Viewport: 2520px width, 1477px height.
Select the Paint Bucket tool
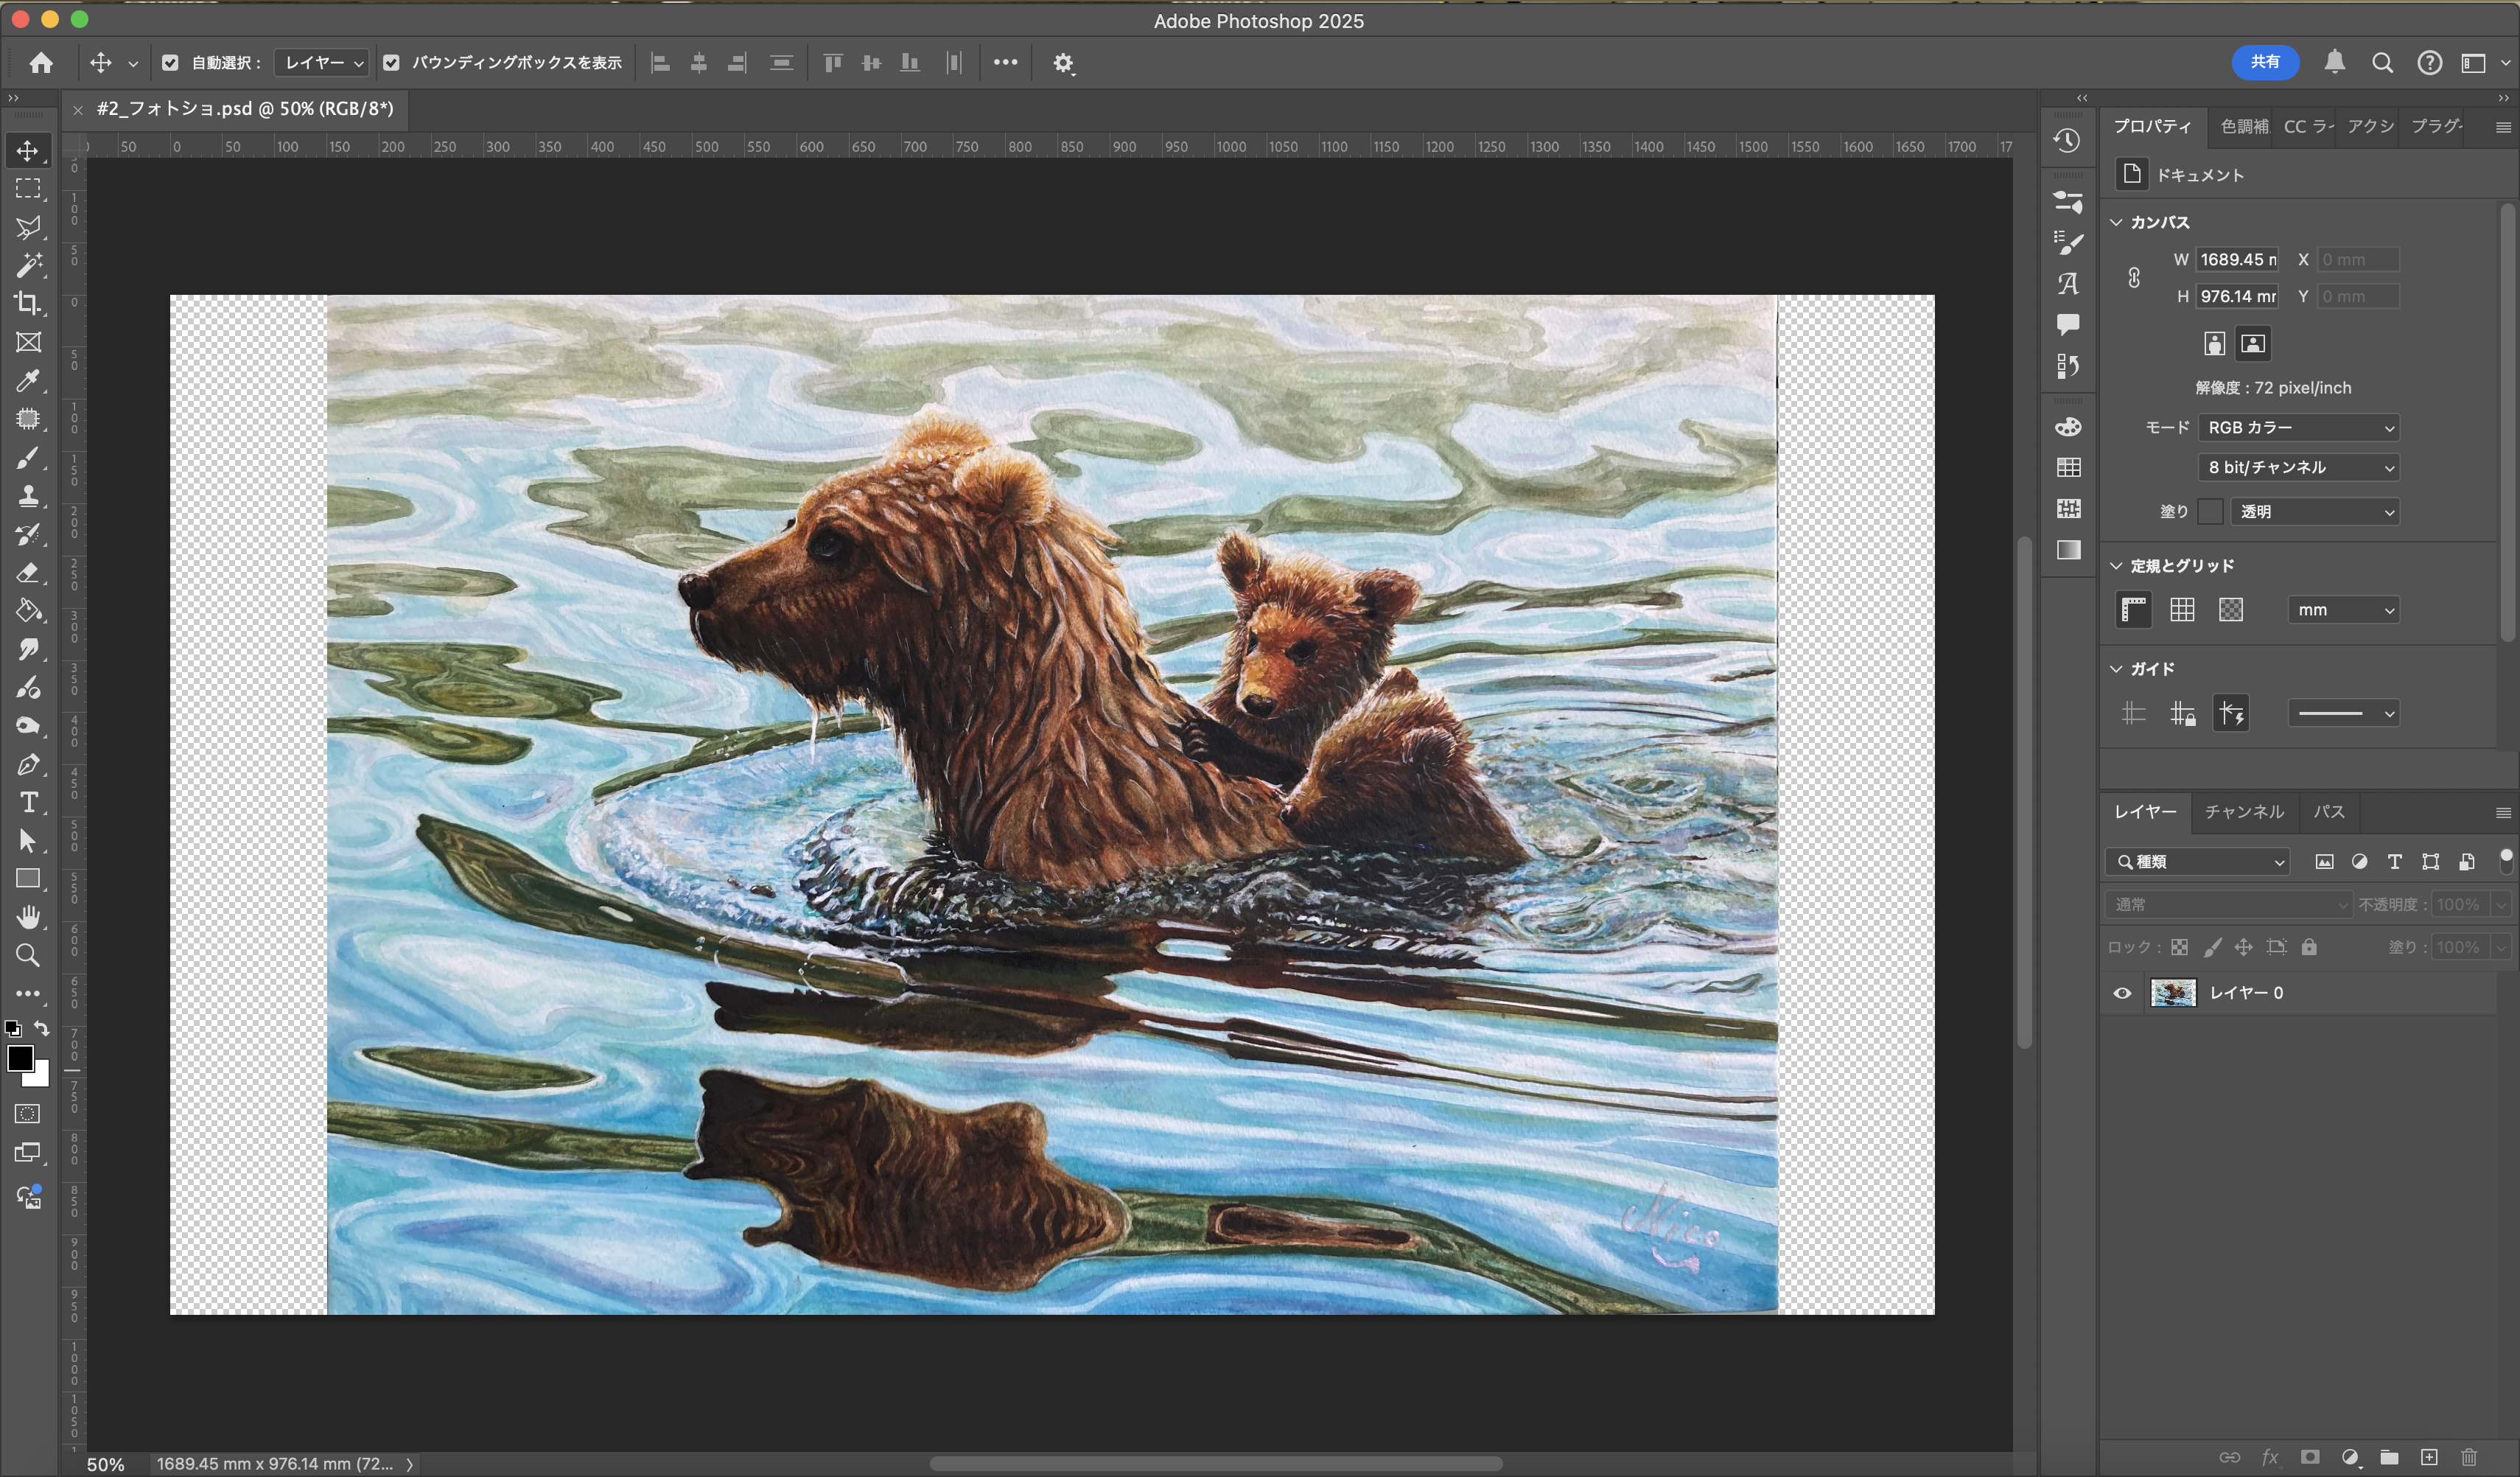tap(28, 611)
